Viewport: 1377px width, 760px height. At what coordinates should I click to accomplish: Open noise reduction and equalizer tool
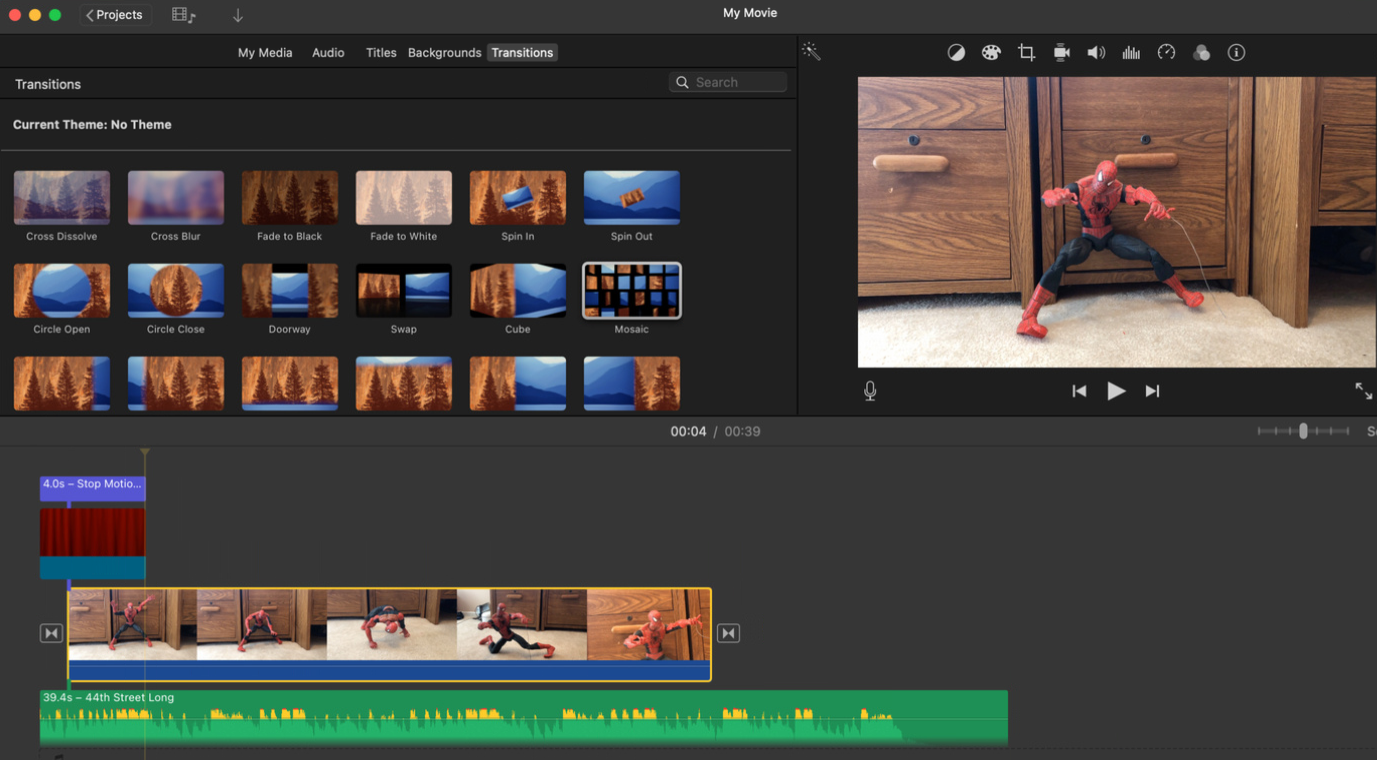click(1131, 53)
